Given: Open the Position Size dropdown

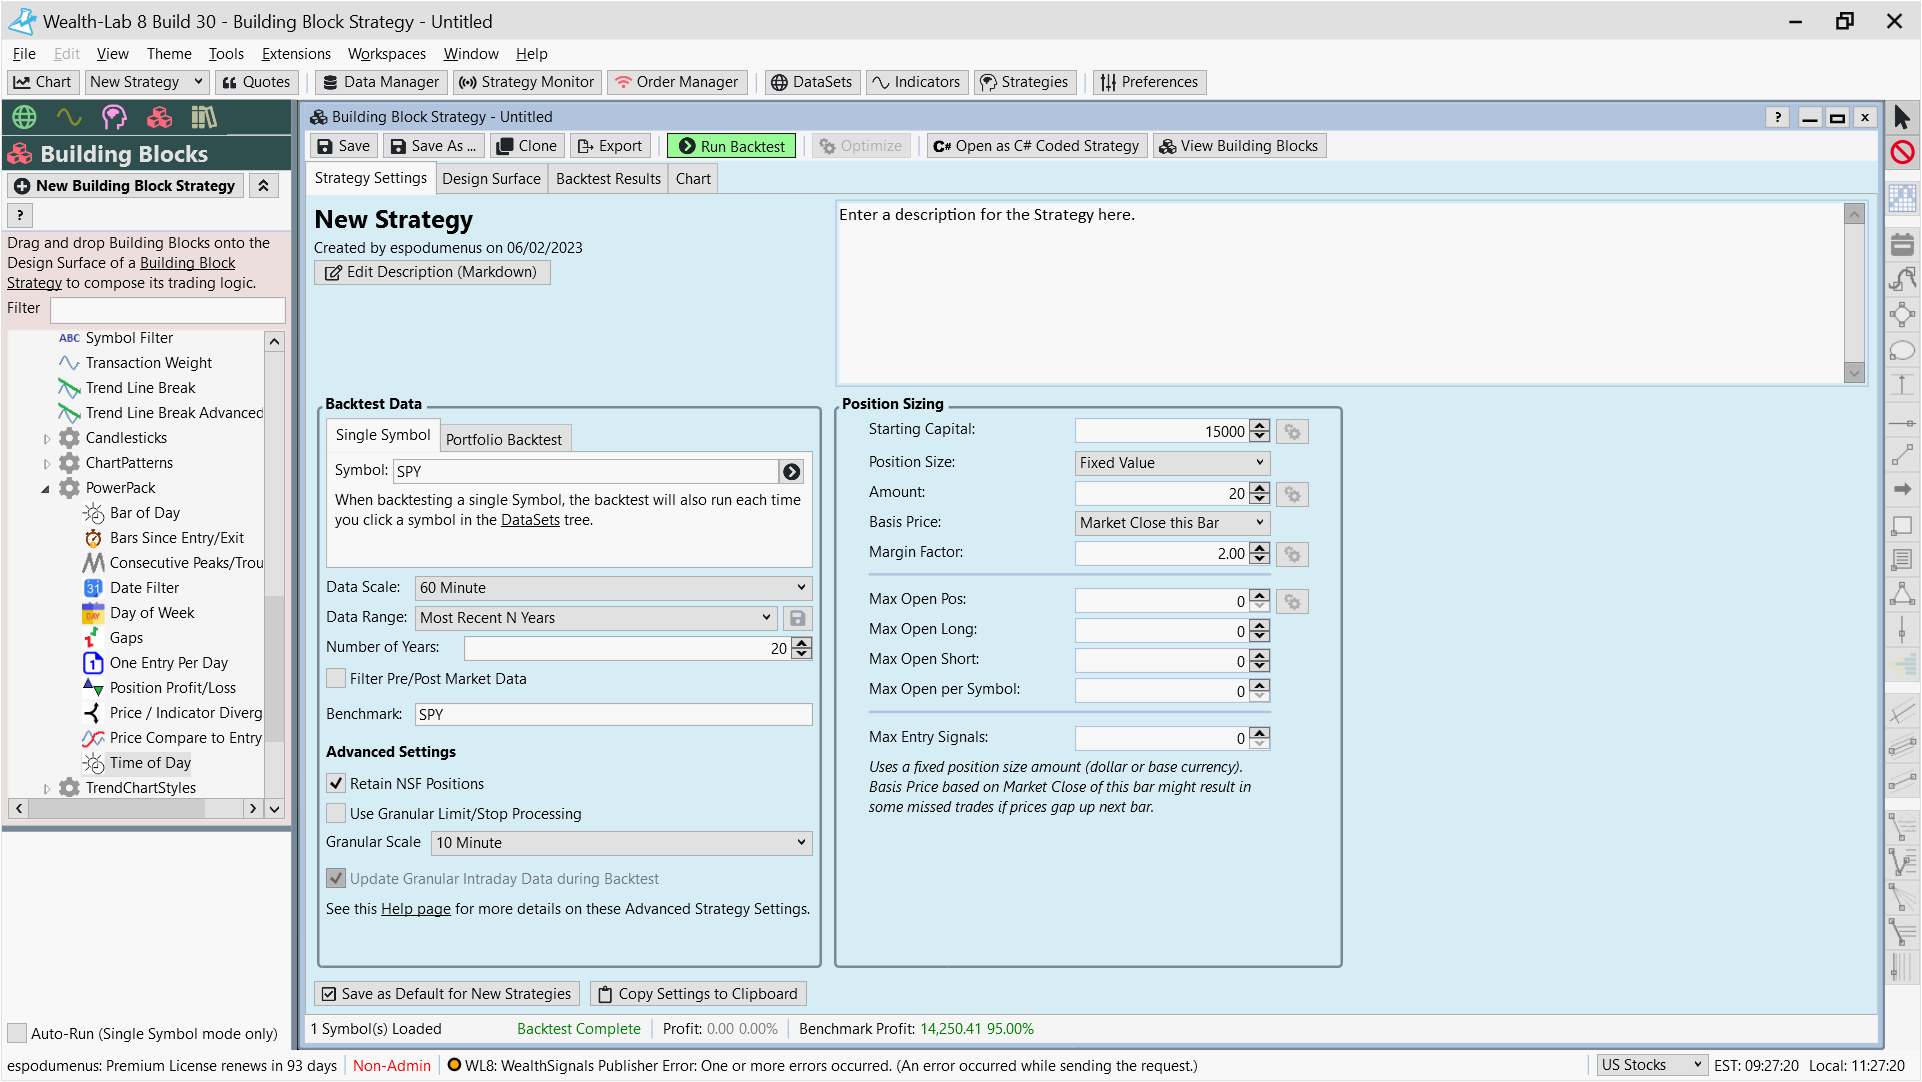Looking at the screenshot, I should (1172, 462).
